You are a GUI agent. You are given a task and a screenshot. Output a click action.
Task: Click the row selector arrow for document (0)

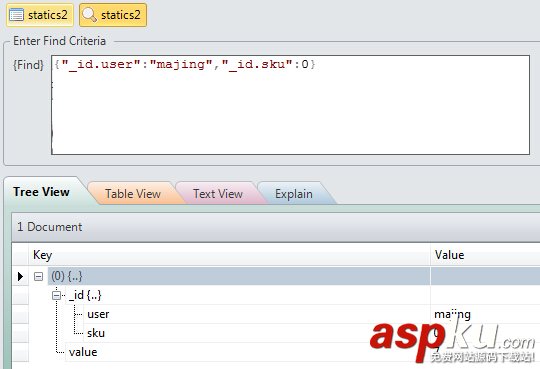click(20, 276)
